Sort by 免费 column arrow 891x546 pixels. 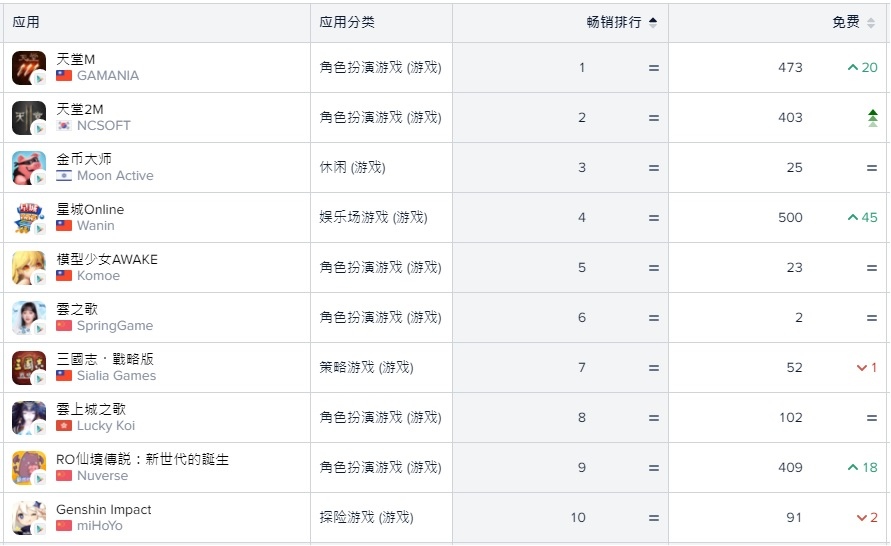[871, 22]
